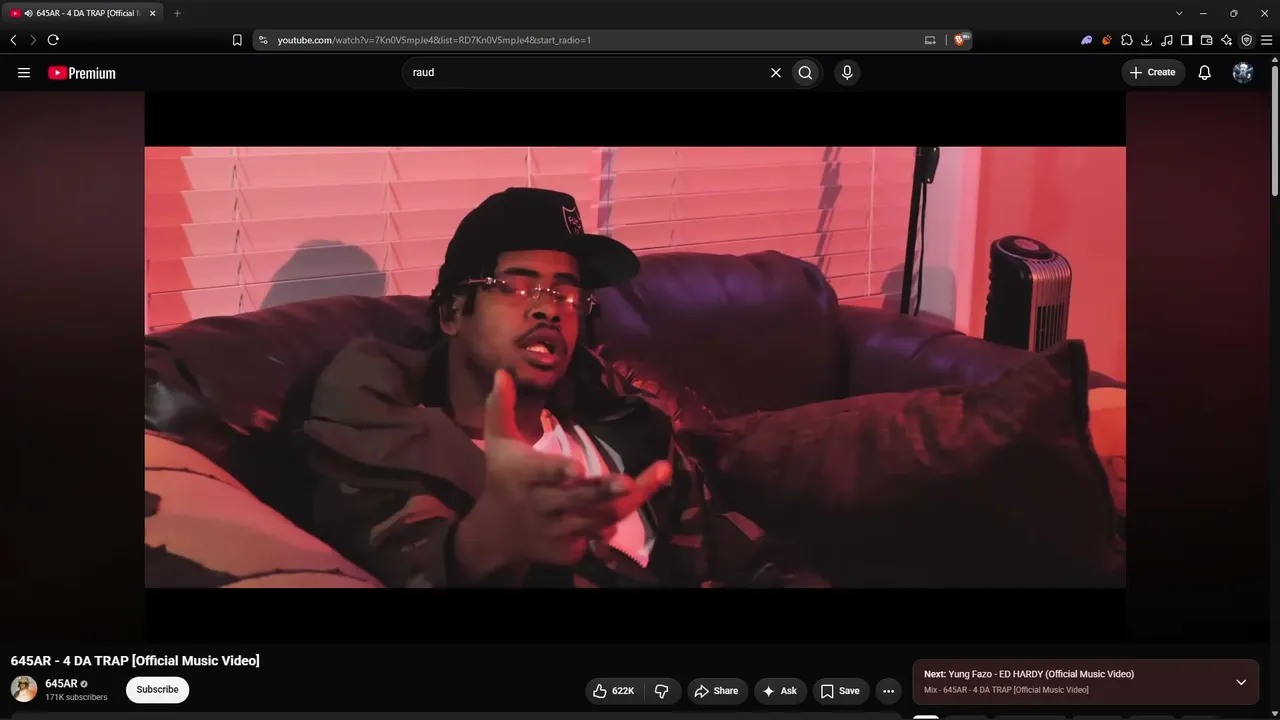Screen dimensions: 1280x720
Task: Like the video with 622K likes
Action: point(613,691)
